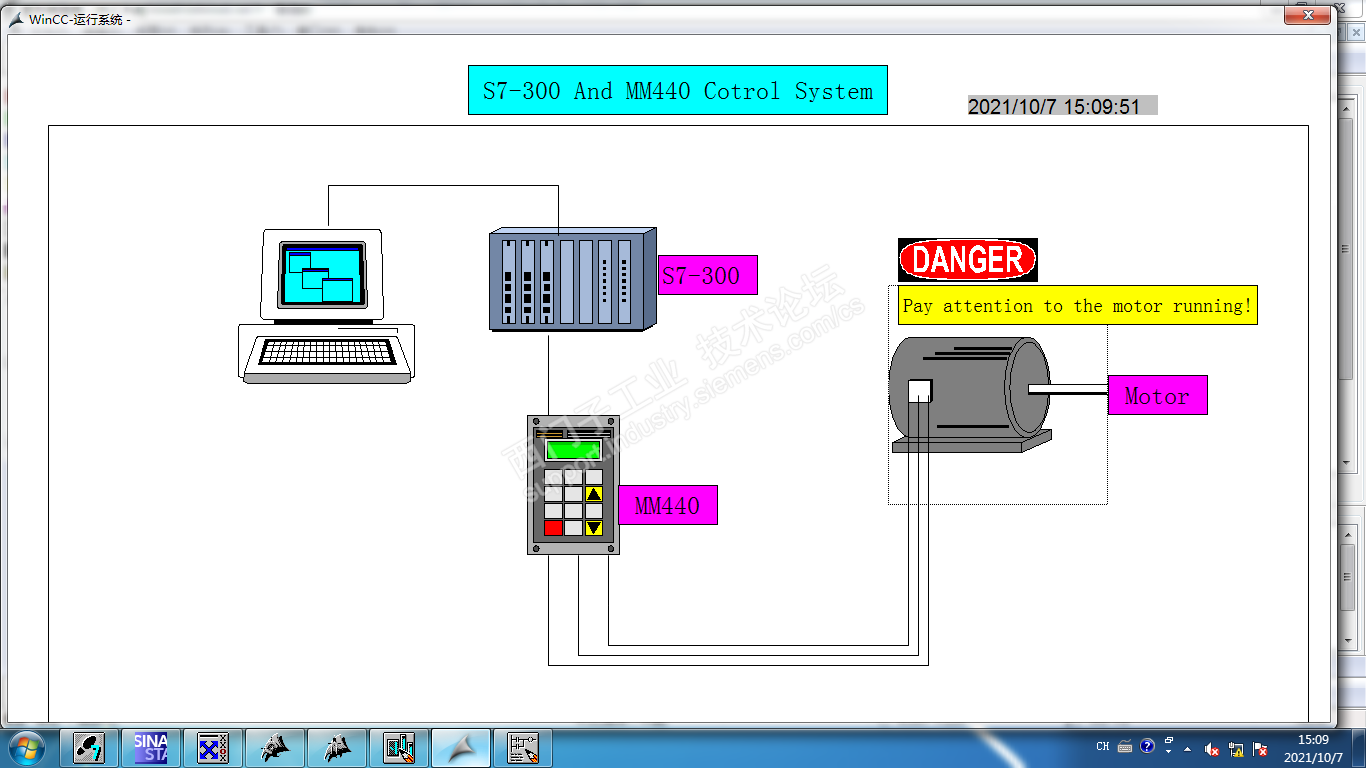1366x768 pixels.
Task: Open the SINAMICS STARTER taskbar icon
Action: [151, 748]
